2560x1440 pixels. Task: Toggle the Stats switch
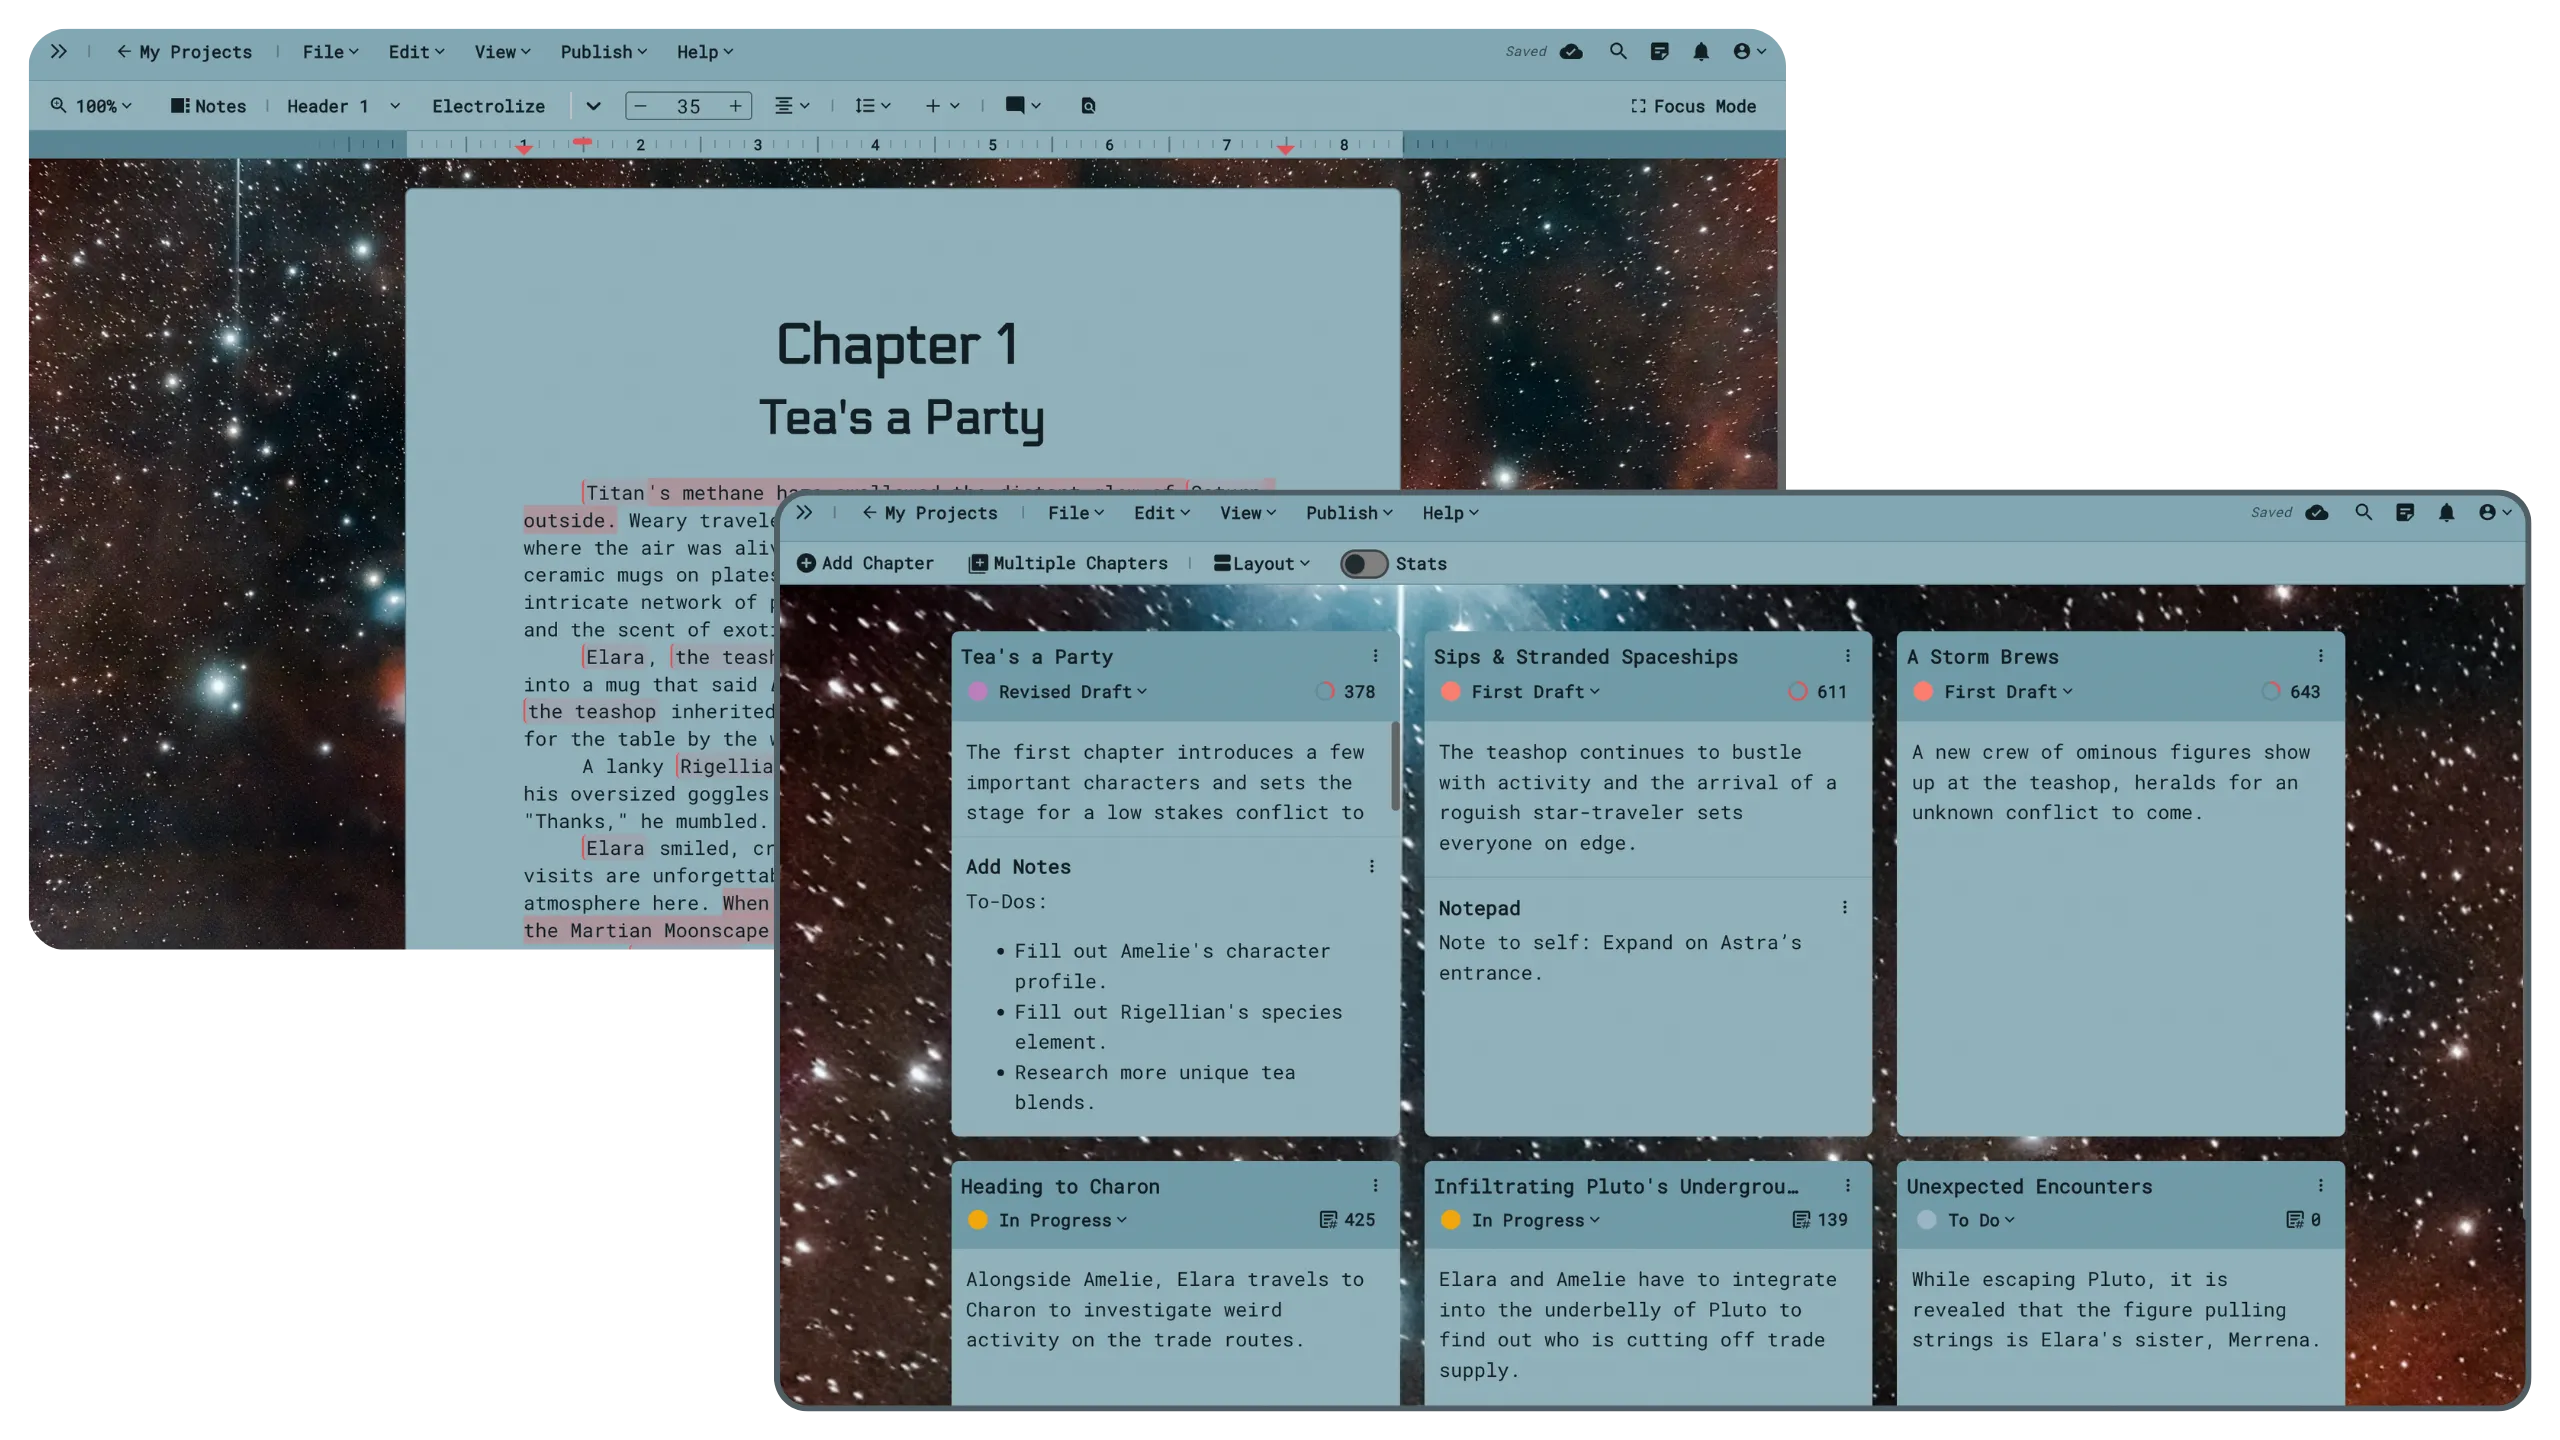coord(1363,564)
